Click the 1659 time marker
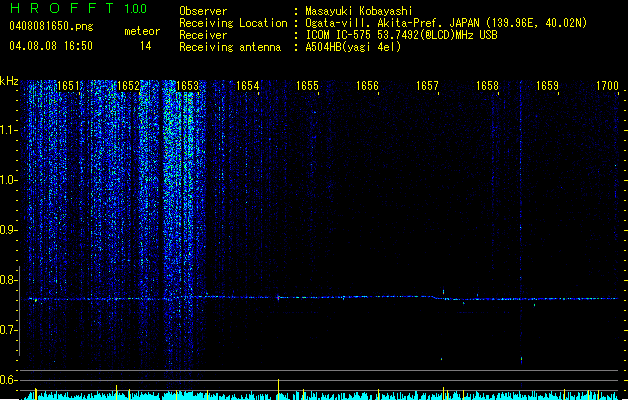This screenshot has width=629, height=400. pyautogui.click(x=547, y=86)
